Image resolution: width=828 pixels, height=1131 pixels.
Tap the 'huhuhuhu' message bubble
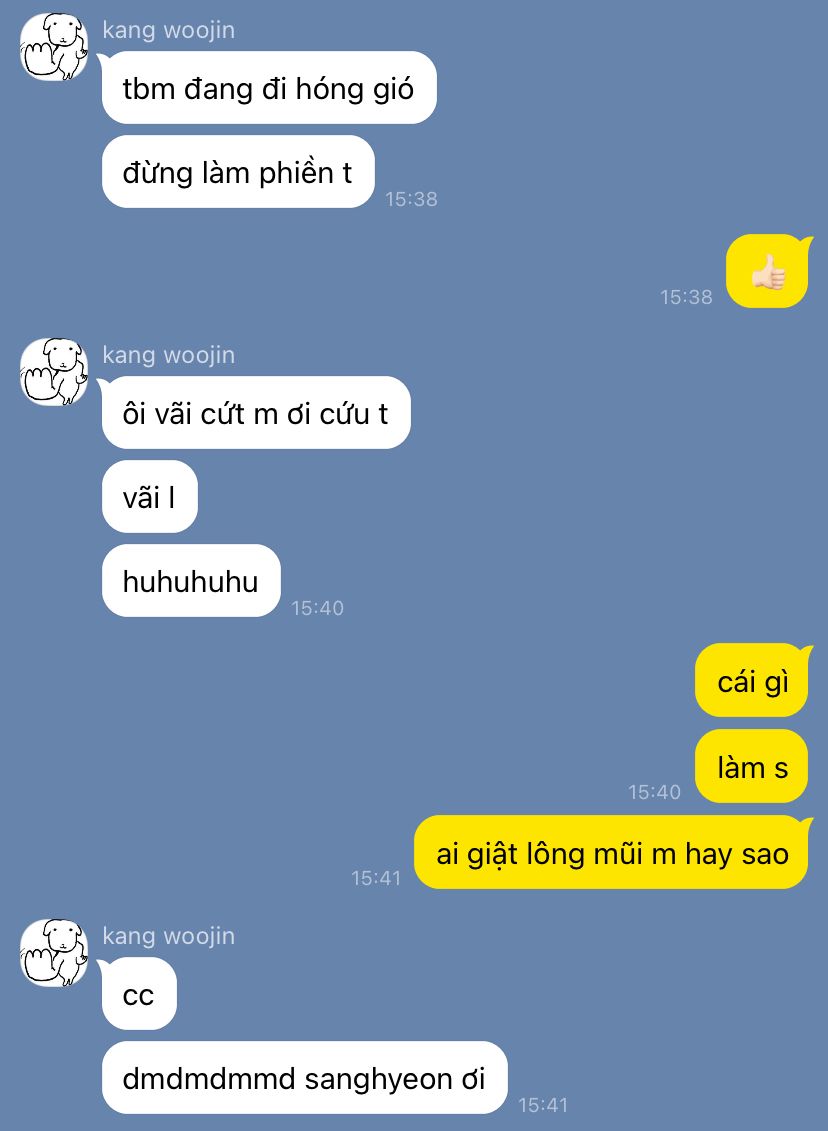pos(191,581)
